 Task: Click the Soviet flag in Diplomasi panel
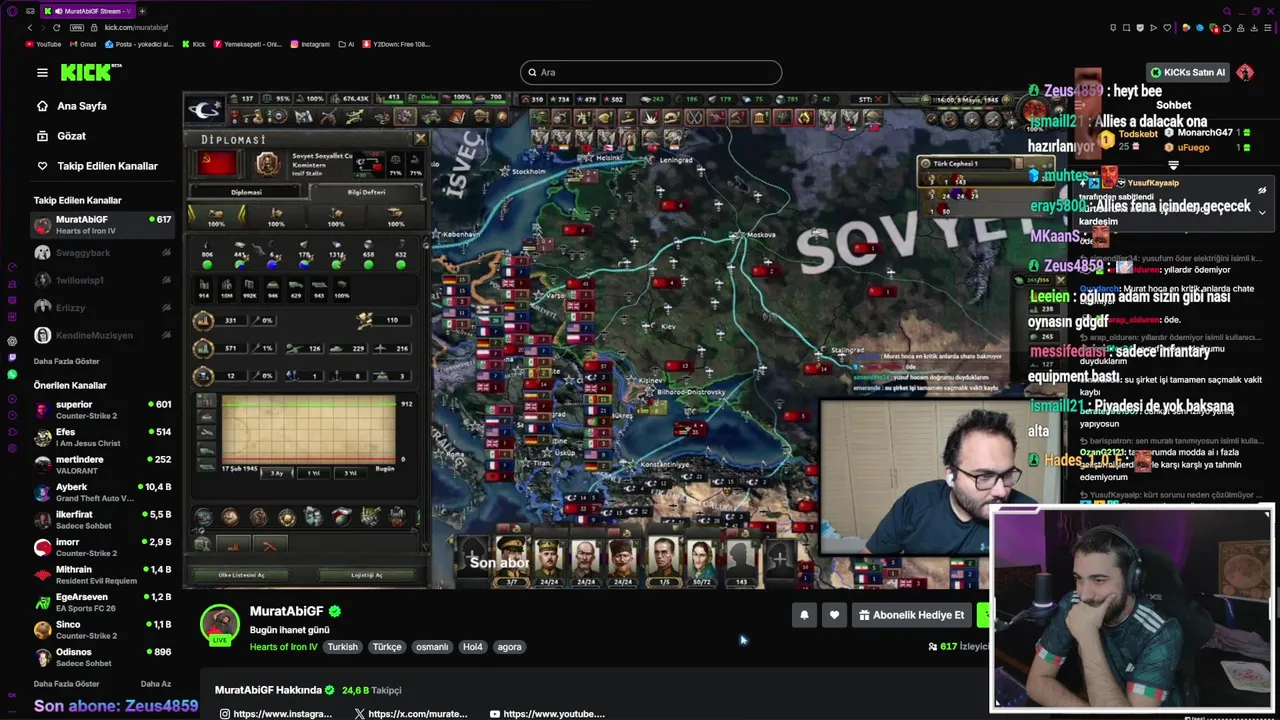click(216, 163)
